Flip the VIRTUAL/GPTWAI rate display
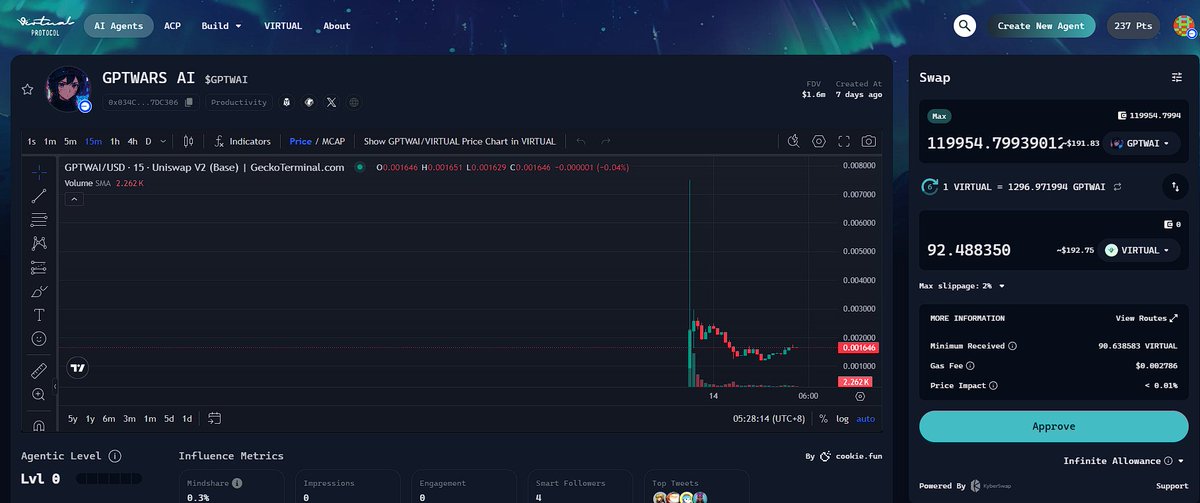Screen dimensions: 1200x503 1116,186
